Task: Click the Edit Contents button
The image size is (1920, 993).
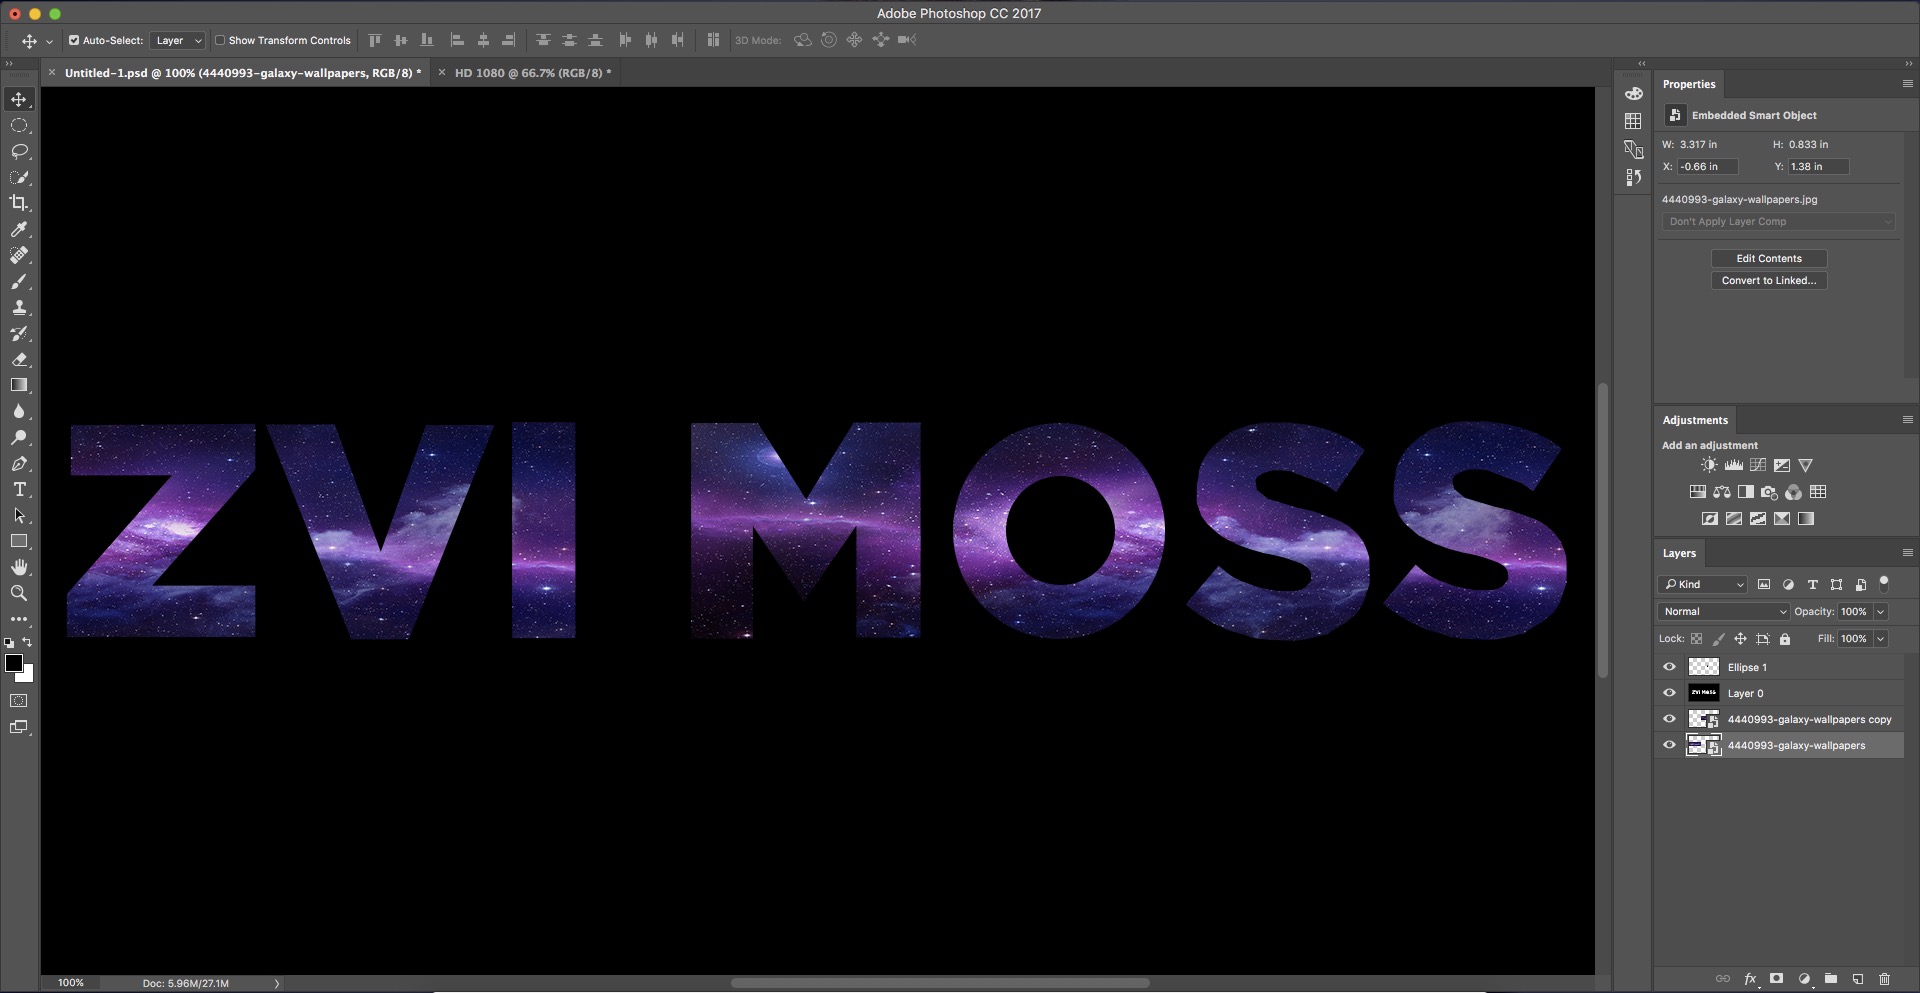Action: pyautogui.click(x=1769, y=258)
